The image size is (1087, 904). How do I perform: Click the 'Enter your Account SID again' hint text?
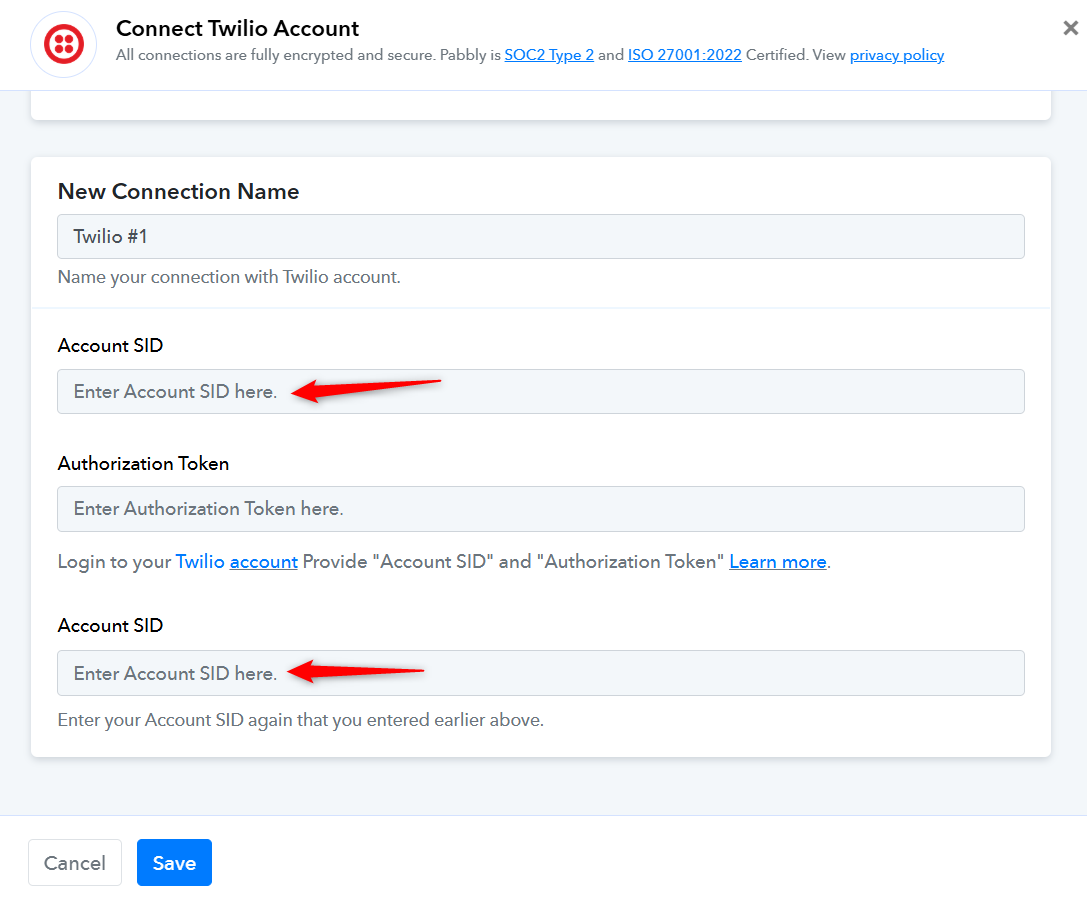(x=300, y=720)
